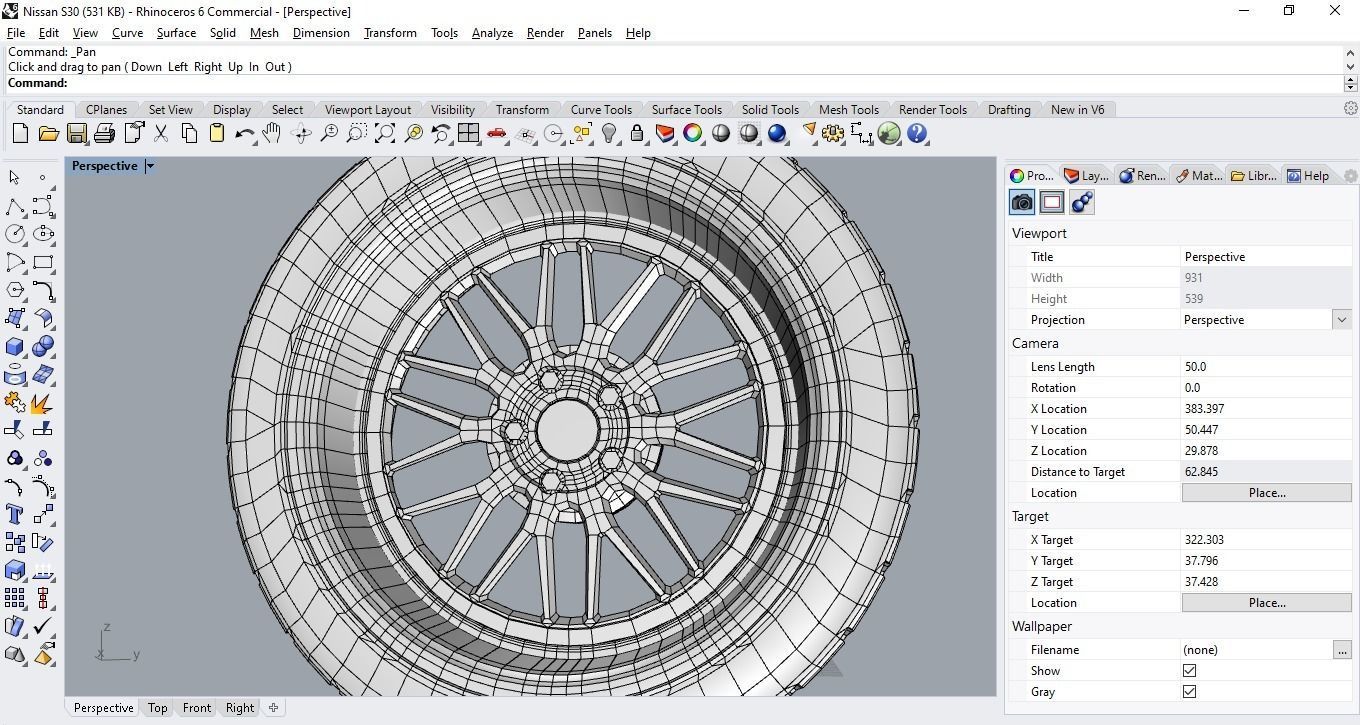Select the Polyline tool in left sidebar
The height and width of the screenshot is (725, 1360).
pos(15,206)
